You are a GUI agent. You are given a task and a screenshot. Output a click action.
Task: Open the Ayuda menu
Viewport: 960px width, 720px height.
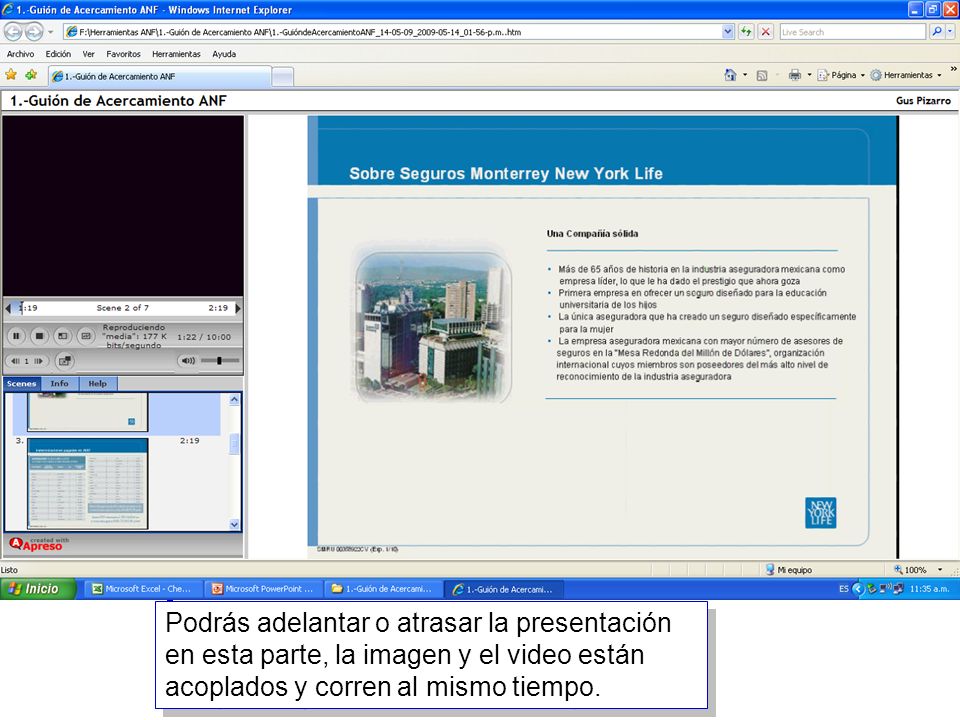coord(224,54)
